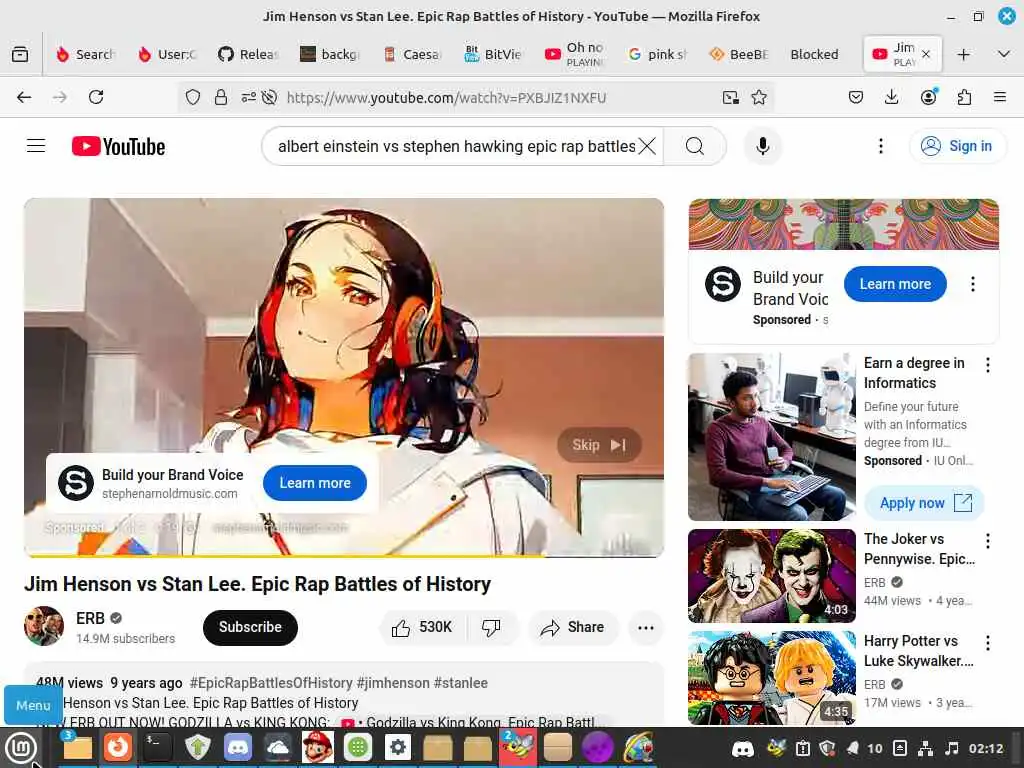Go to the YouTube home logo

pos(118,146)
